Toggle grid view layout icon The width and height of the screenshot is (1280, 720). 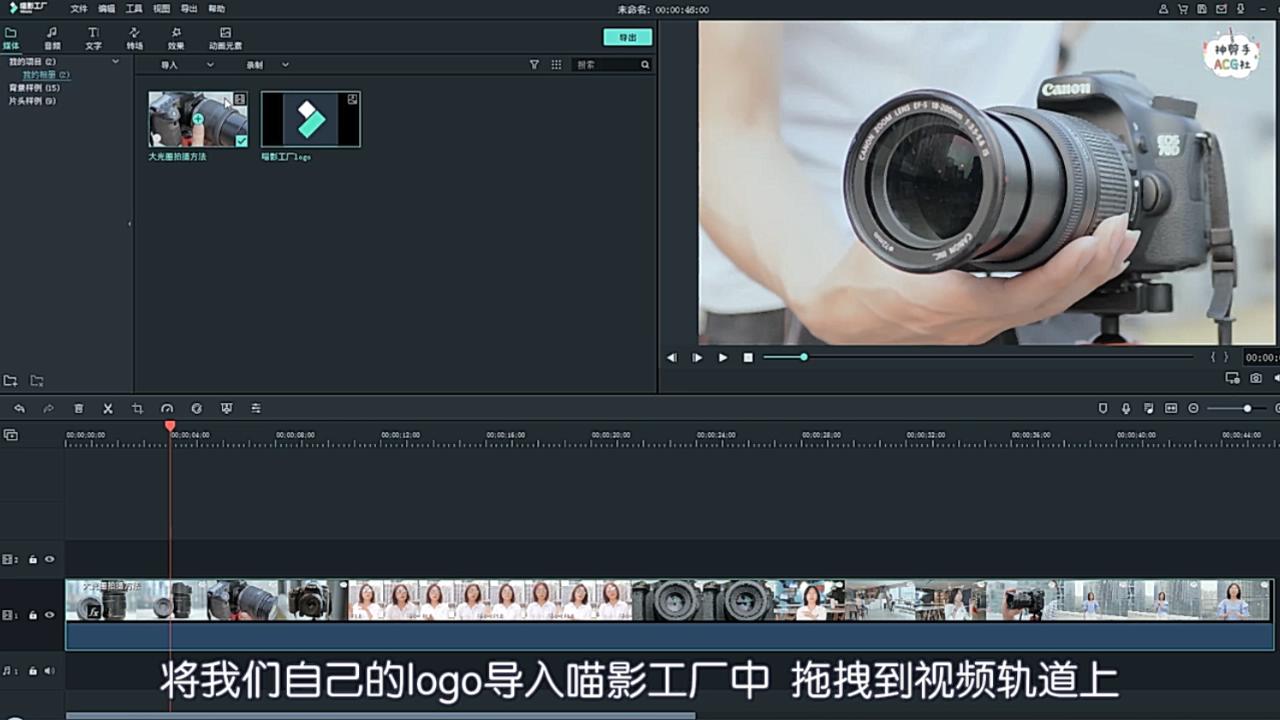point(556,64)
